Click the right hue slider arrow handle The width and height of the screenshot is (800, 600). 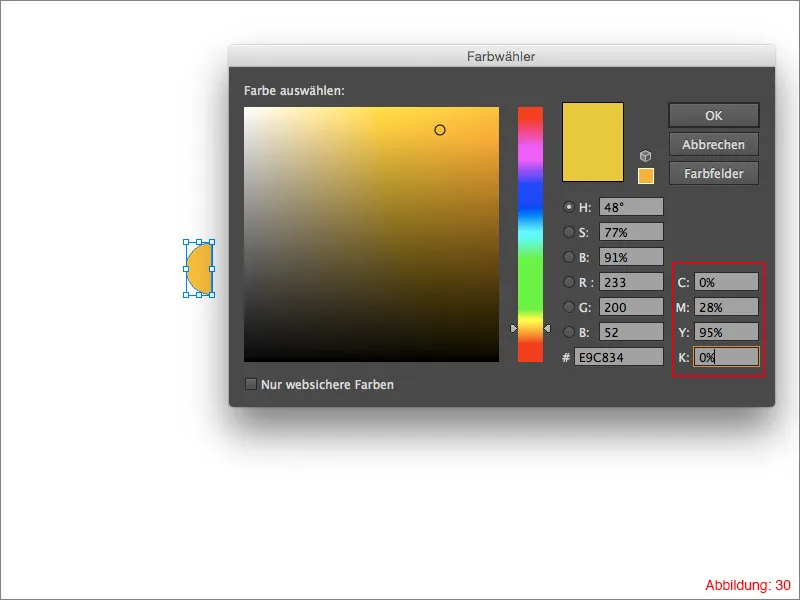click(547, 329)
